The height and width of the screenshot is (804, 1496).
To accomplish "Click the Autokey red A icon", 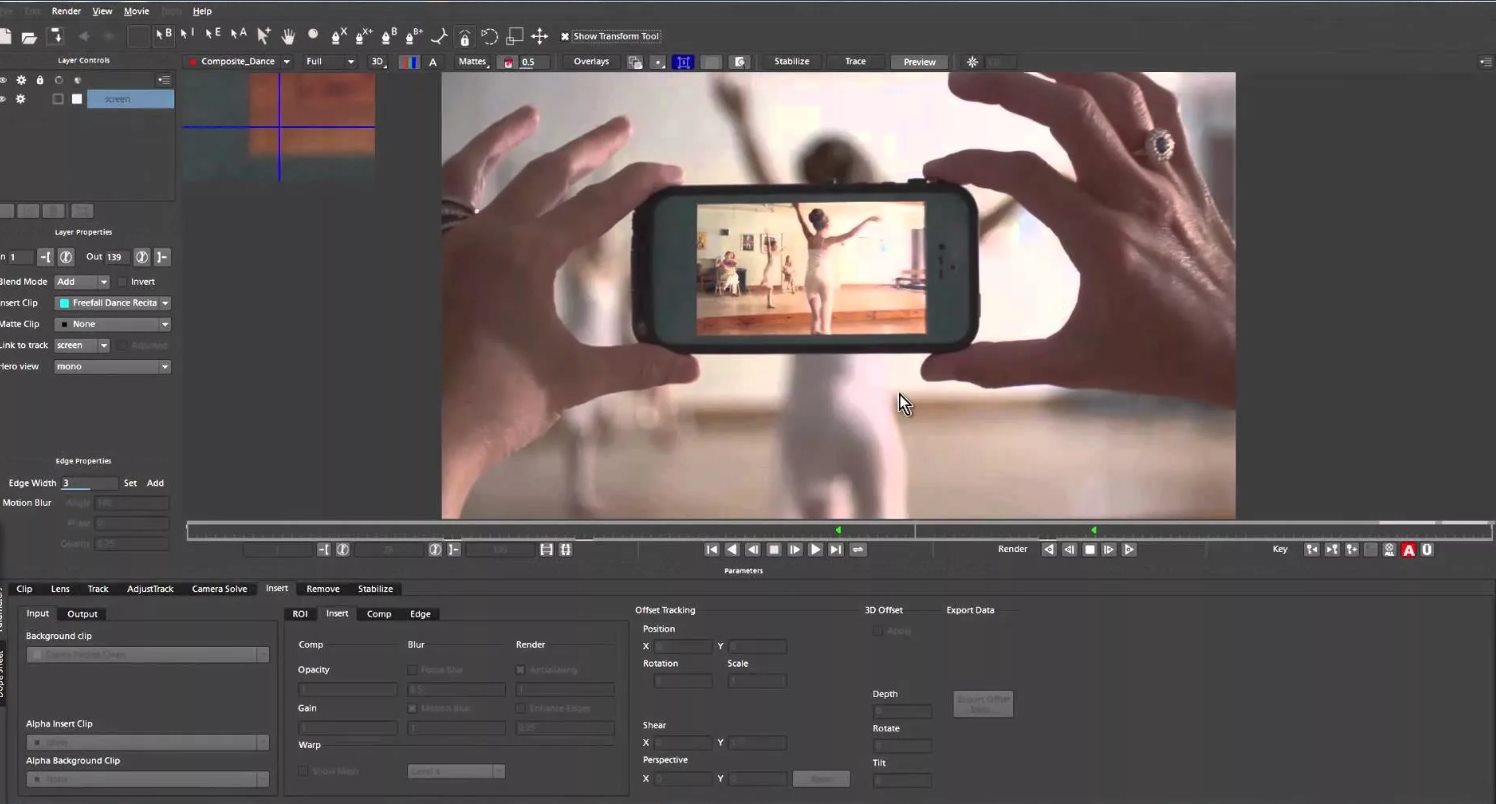I will [1408, 550].
